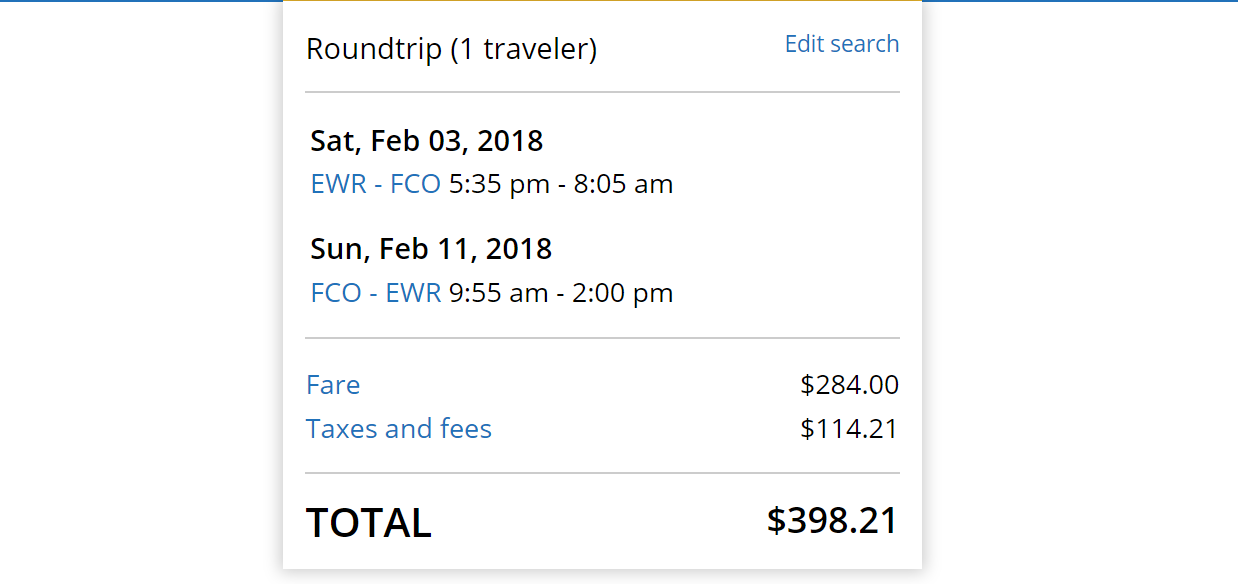Click the 8:05 am outbound arrival time
This screenshot has height=584, width=1238.
point(623,184)
